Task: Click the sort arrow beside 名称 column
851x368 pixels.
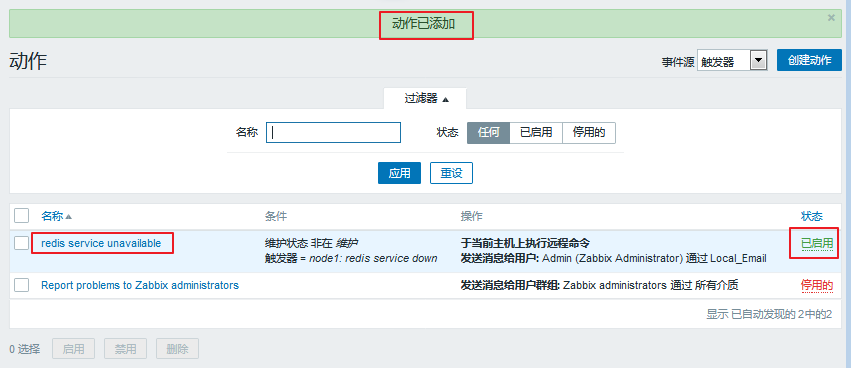Action: click(x=68, y=217)
